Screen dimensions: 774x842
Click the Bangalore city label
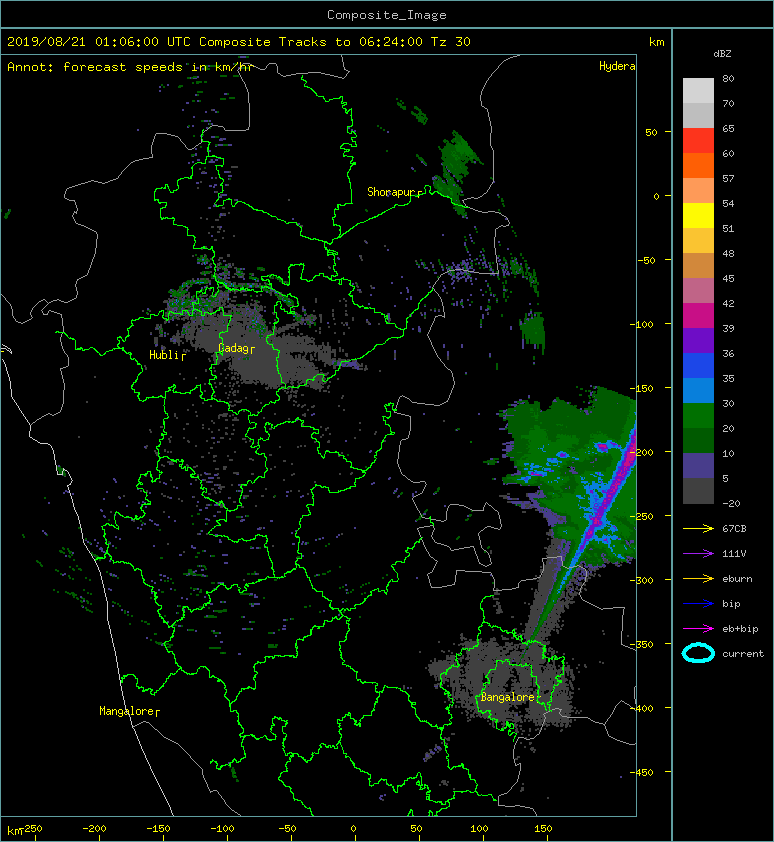(507, 698)
